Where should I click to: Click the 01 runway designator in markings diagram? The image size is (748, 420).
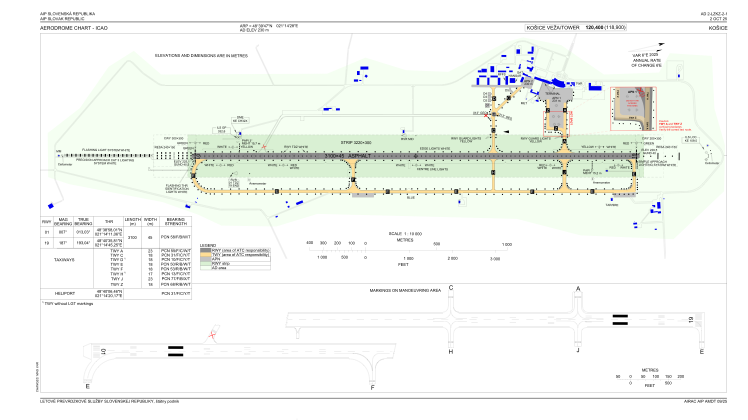pos(103,351)
